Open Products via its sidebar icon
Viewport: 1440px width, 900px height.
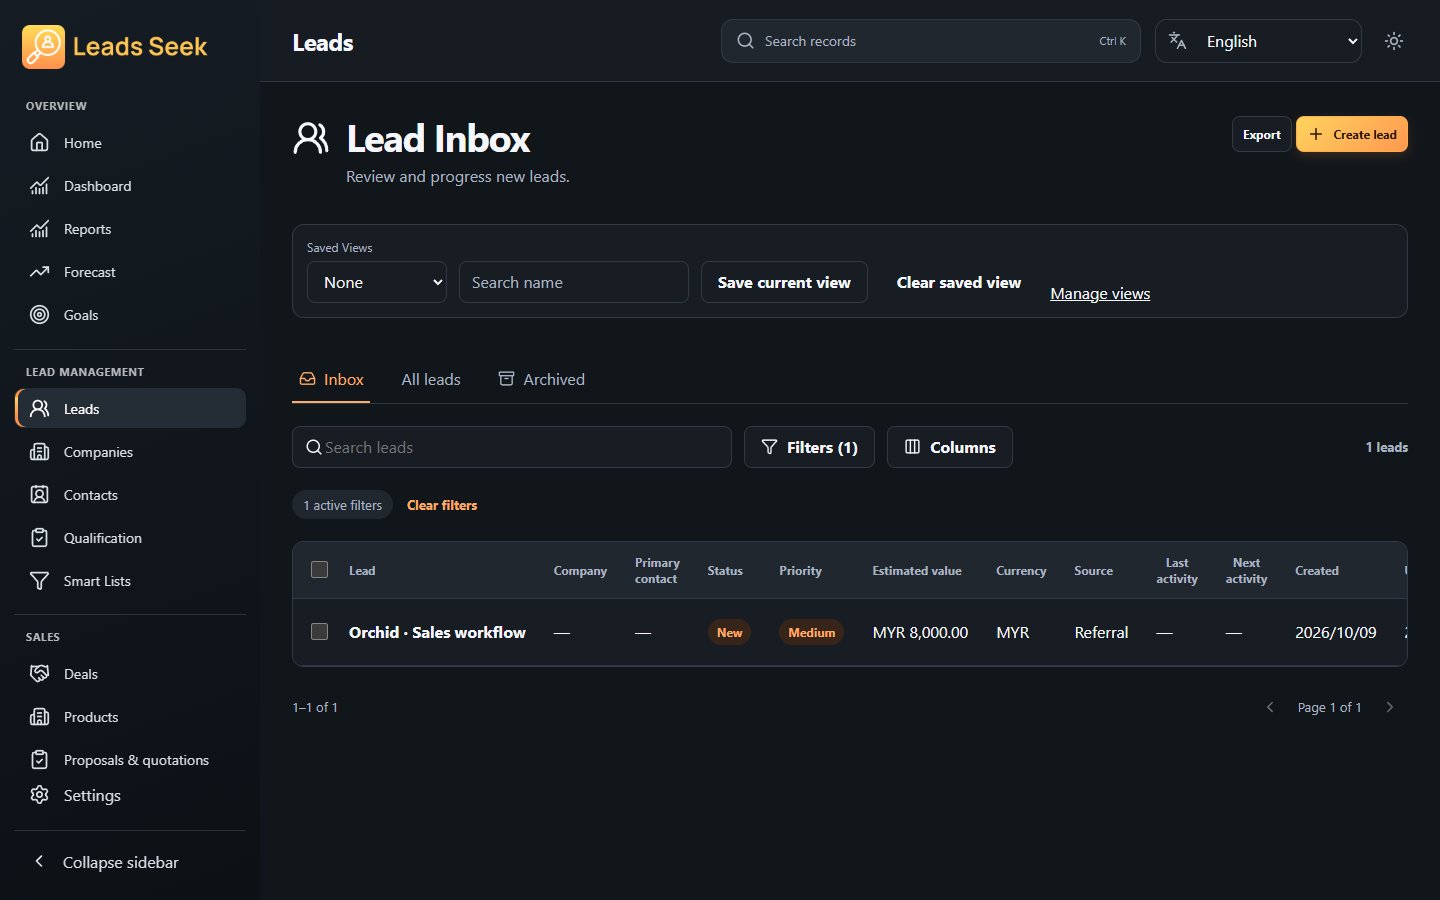point(39,717)
